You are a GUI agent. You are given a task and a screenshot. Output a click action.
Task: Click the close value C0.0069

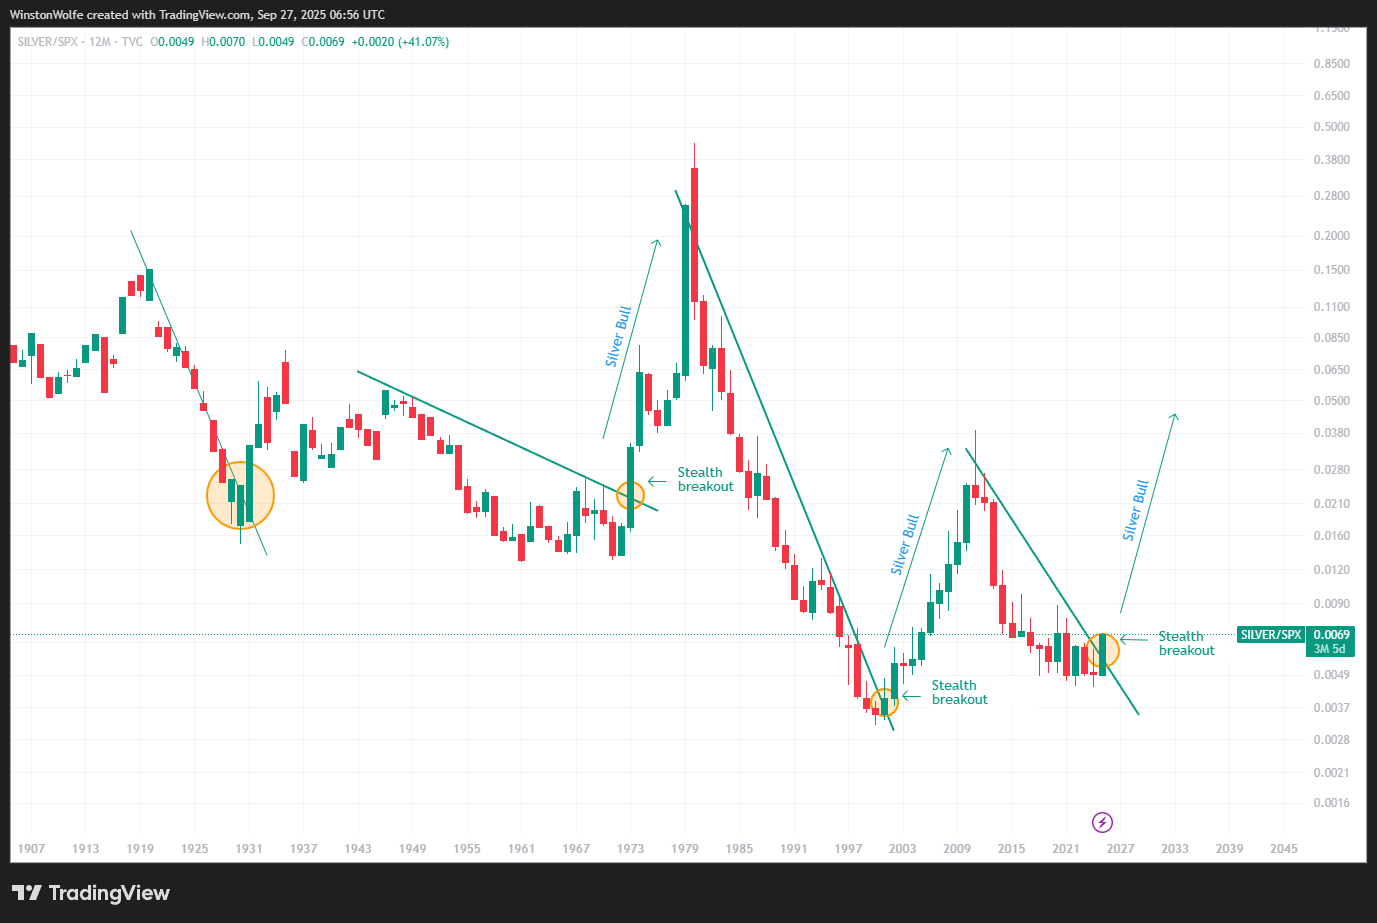pos(323,42)
